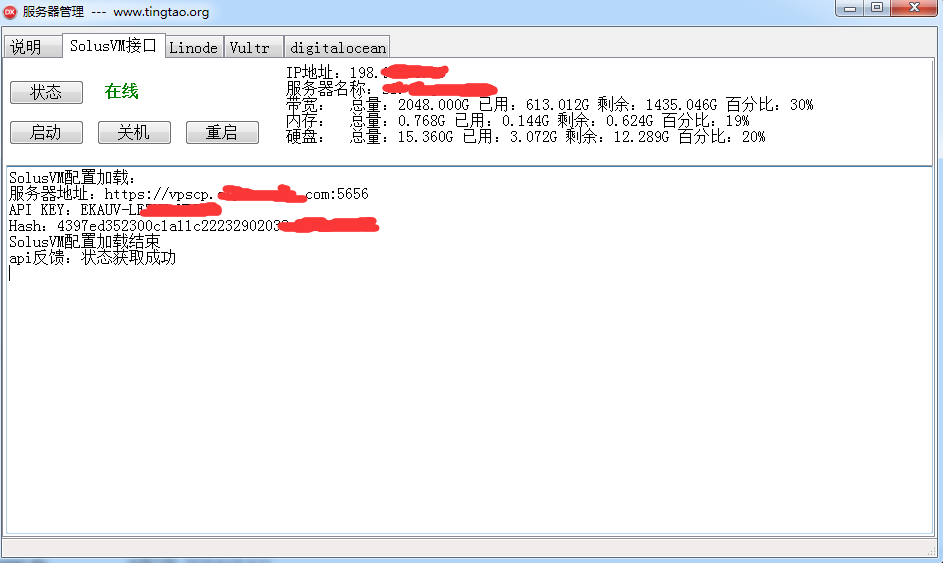Switch to the Vultr tab
Screen dimensions: 943x563
(x=253, y=47)
